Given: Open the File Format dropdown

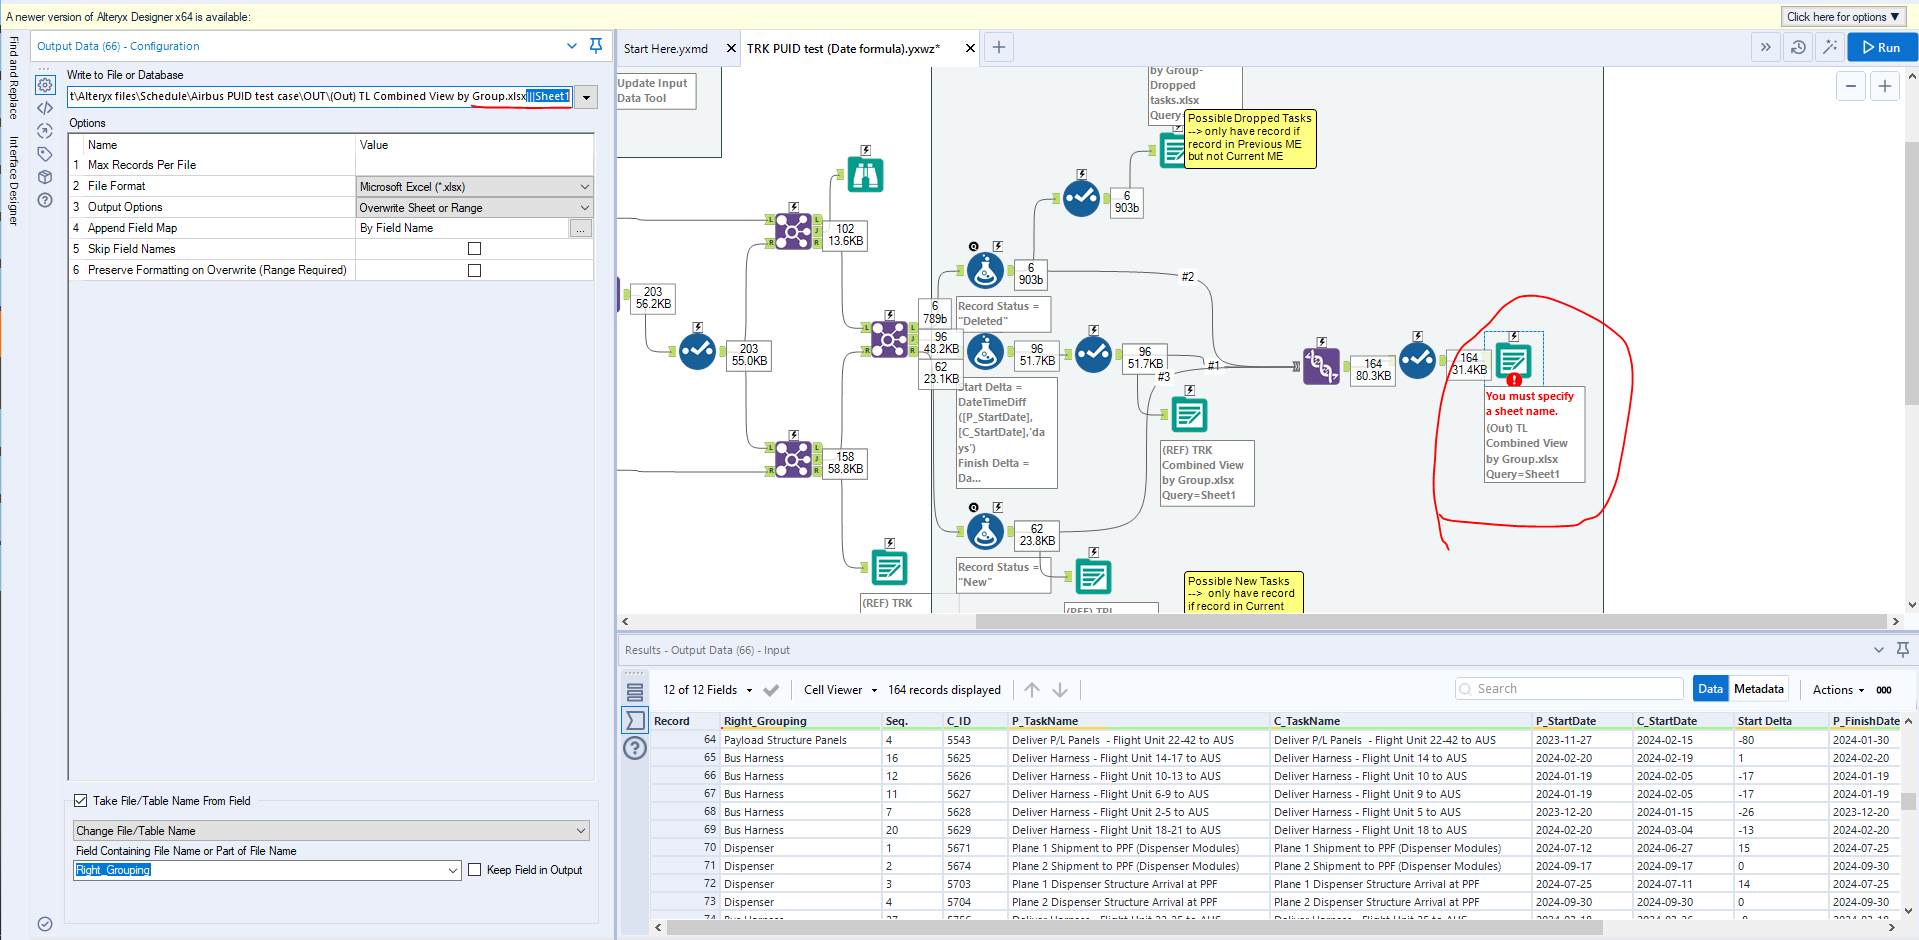Looking at the screenshot, I should pyautogui.click(x=474, y=187).
